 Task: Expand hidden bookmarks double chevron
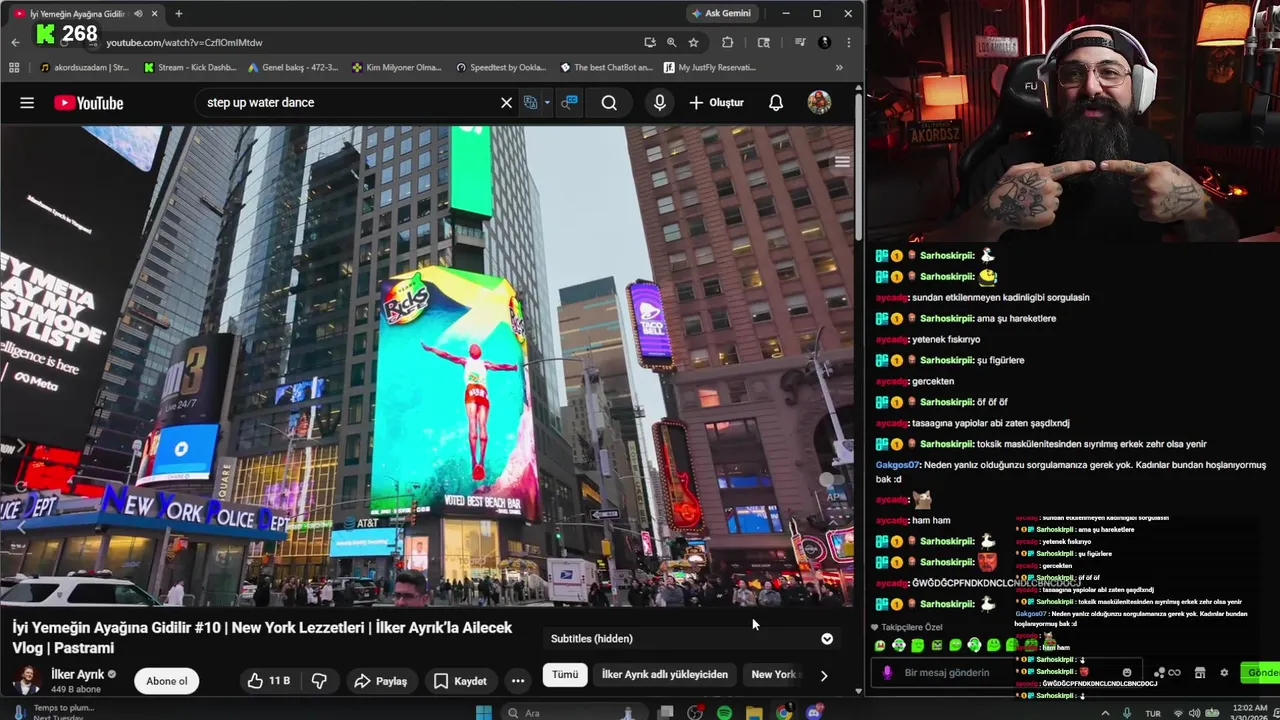click(x=839, y=68)
